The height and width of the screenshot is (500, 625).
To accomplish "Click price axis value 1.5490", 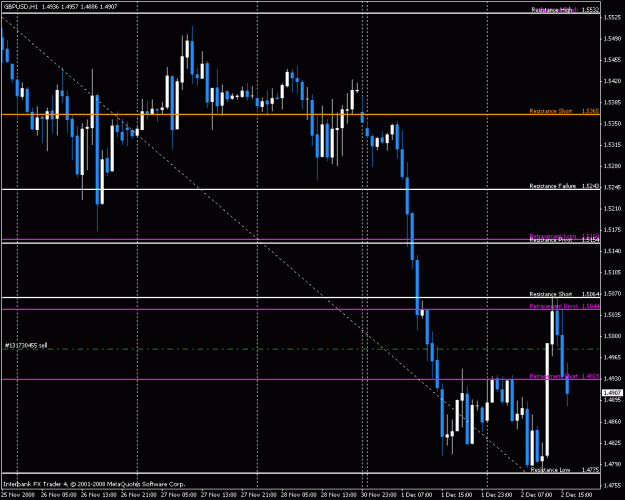I will point(612,39).
